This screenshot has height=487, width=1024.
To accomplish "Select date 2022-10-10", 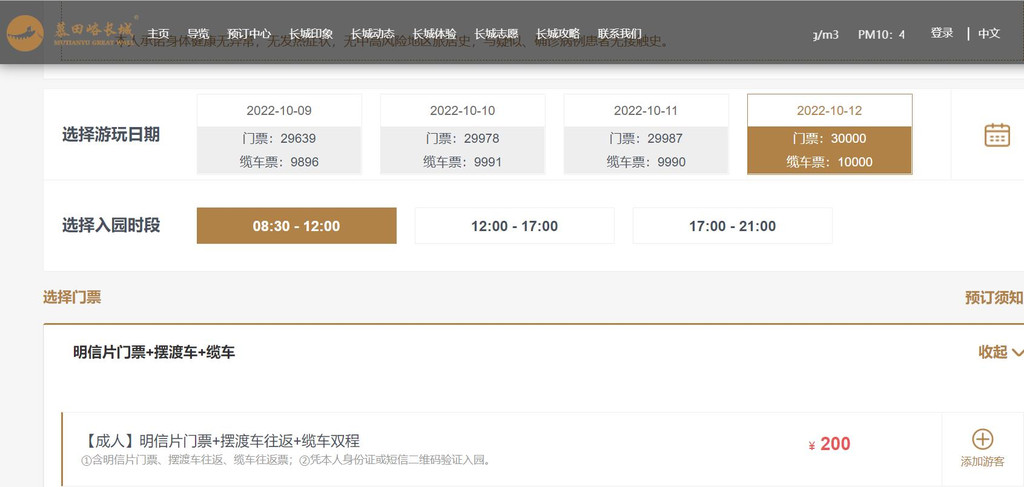I will (462, 135).
